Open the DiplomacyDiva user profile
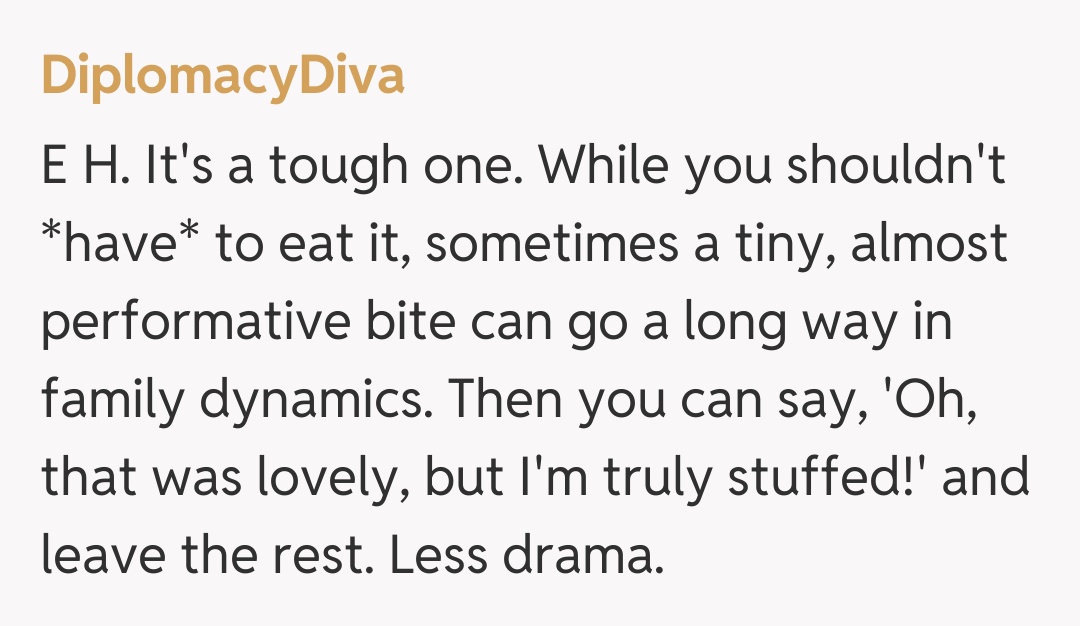Image resolution: width=1080 pixels, height=626 pixels. pyautogui.click(x=222, y=75)
